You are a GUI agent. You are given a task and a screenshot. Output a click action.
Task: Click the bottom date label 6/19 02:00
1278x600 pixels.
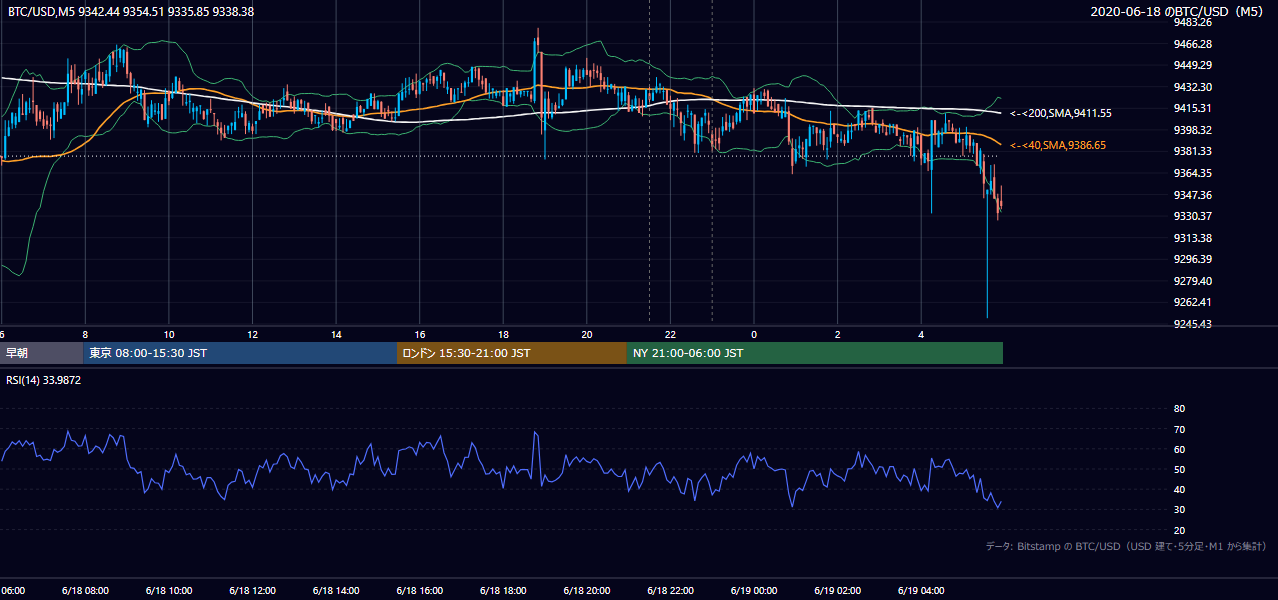click(x=837, y=590)
